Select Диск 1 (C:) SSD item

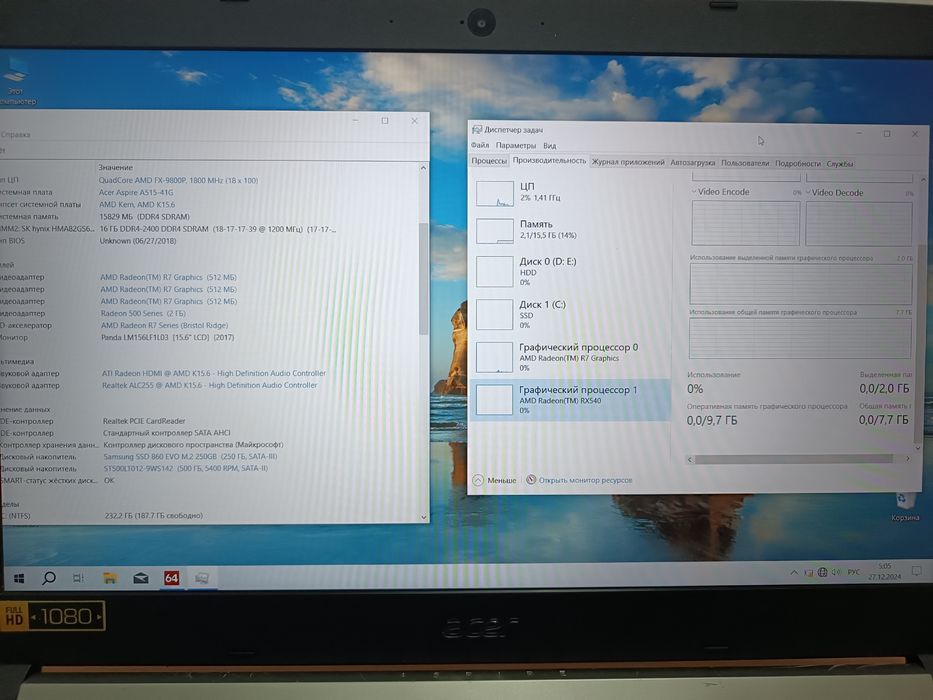coord(570,314)
